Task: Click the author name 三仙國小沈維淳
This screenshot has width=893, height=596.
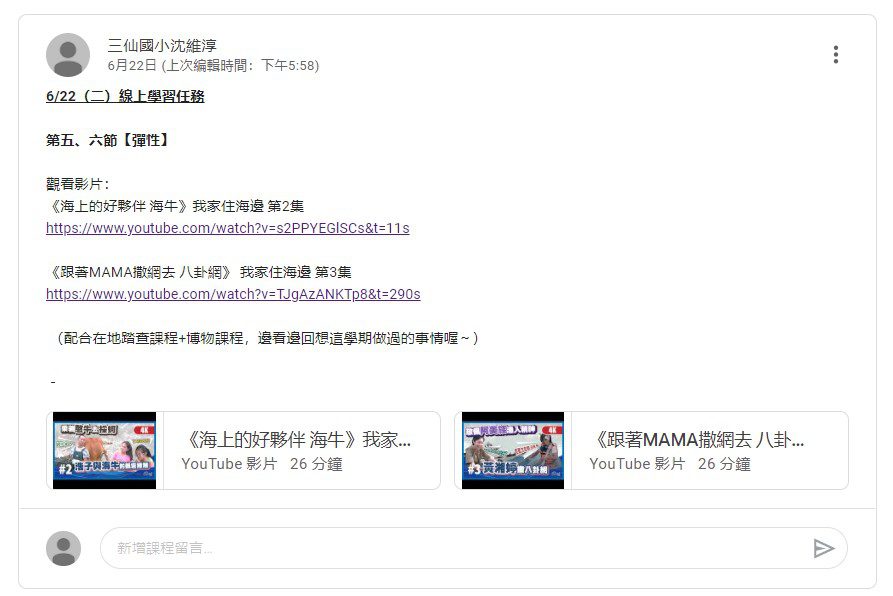Action: coord(162,46)
